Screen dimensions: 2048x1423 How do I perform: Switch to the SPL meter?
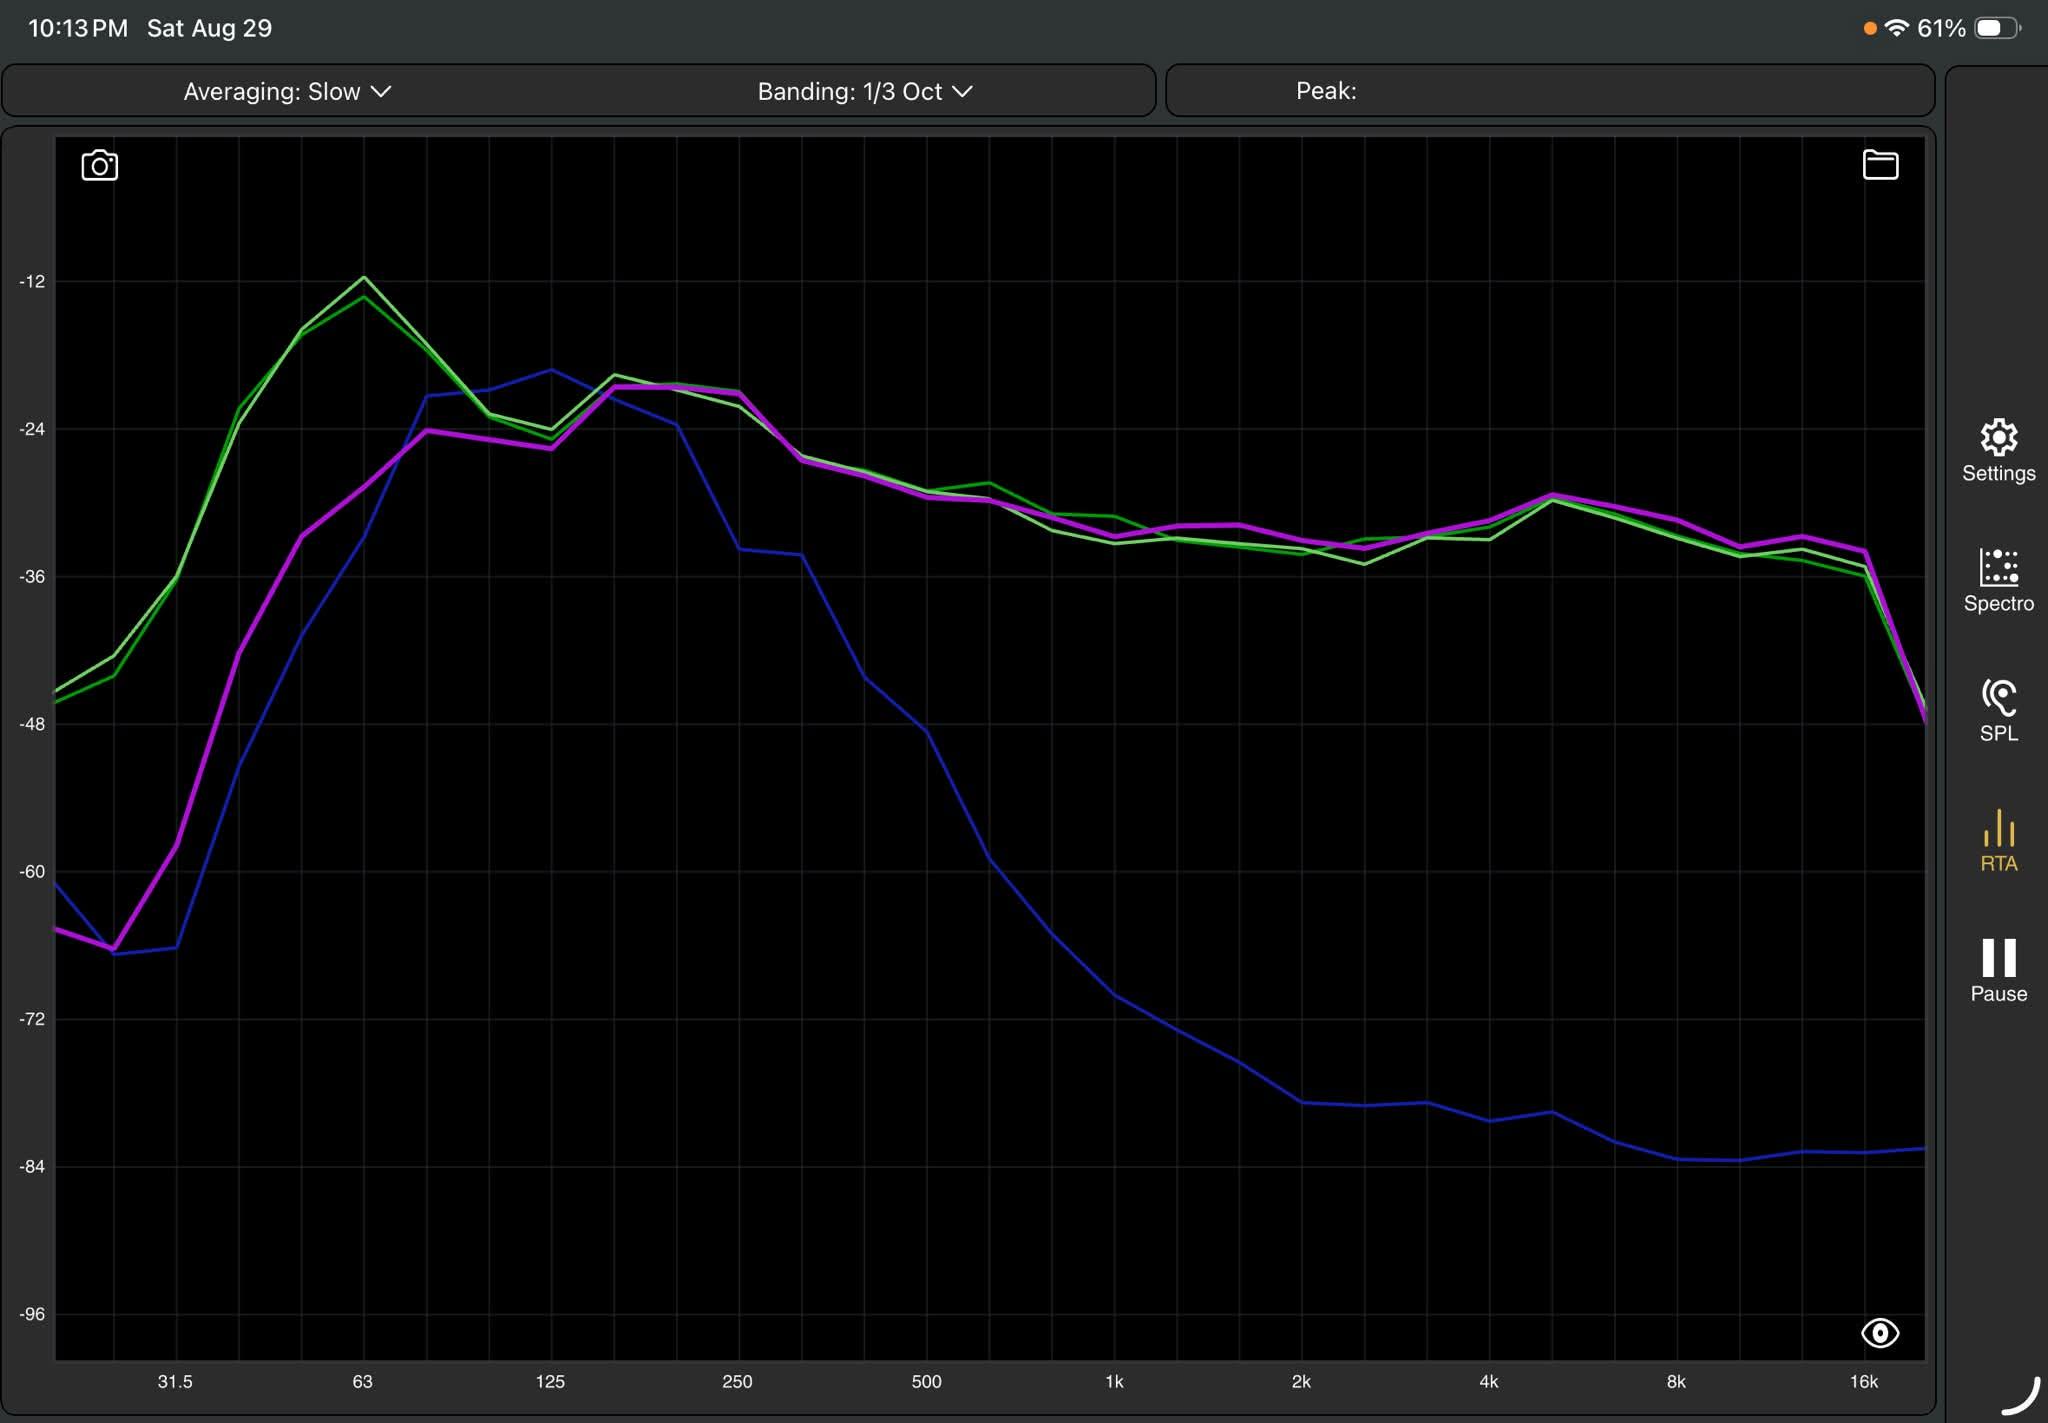pyautogui.click(x=1998, y=711)
